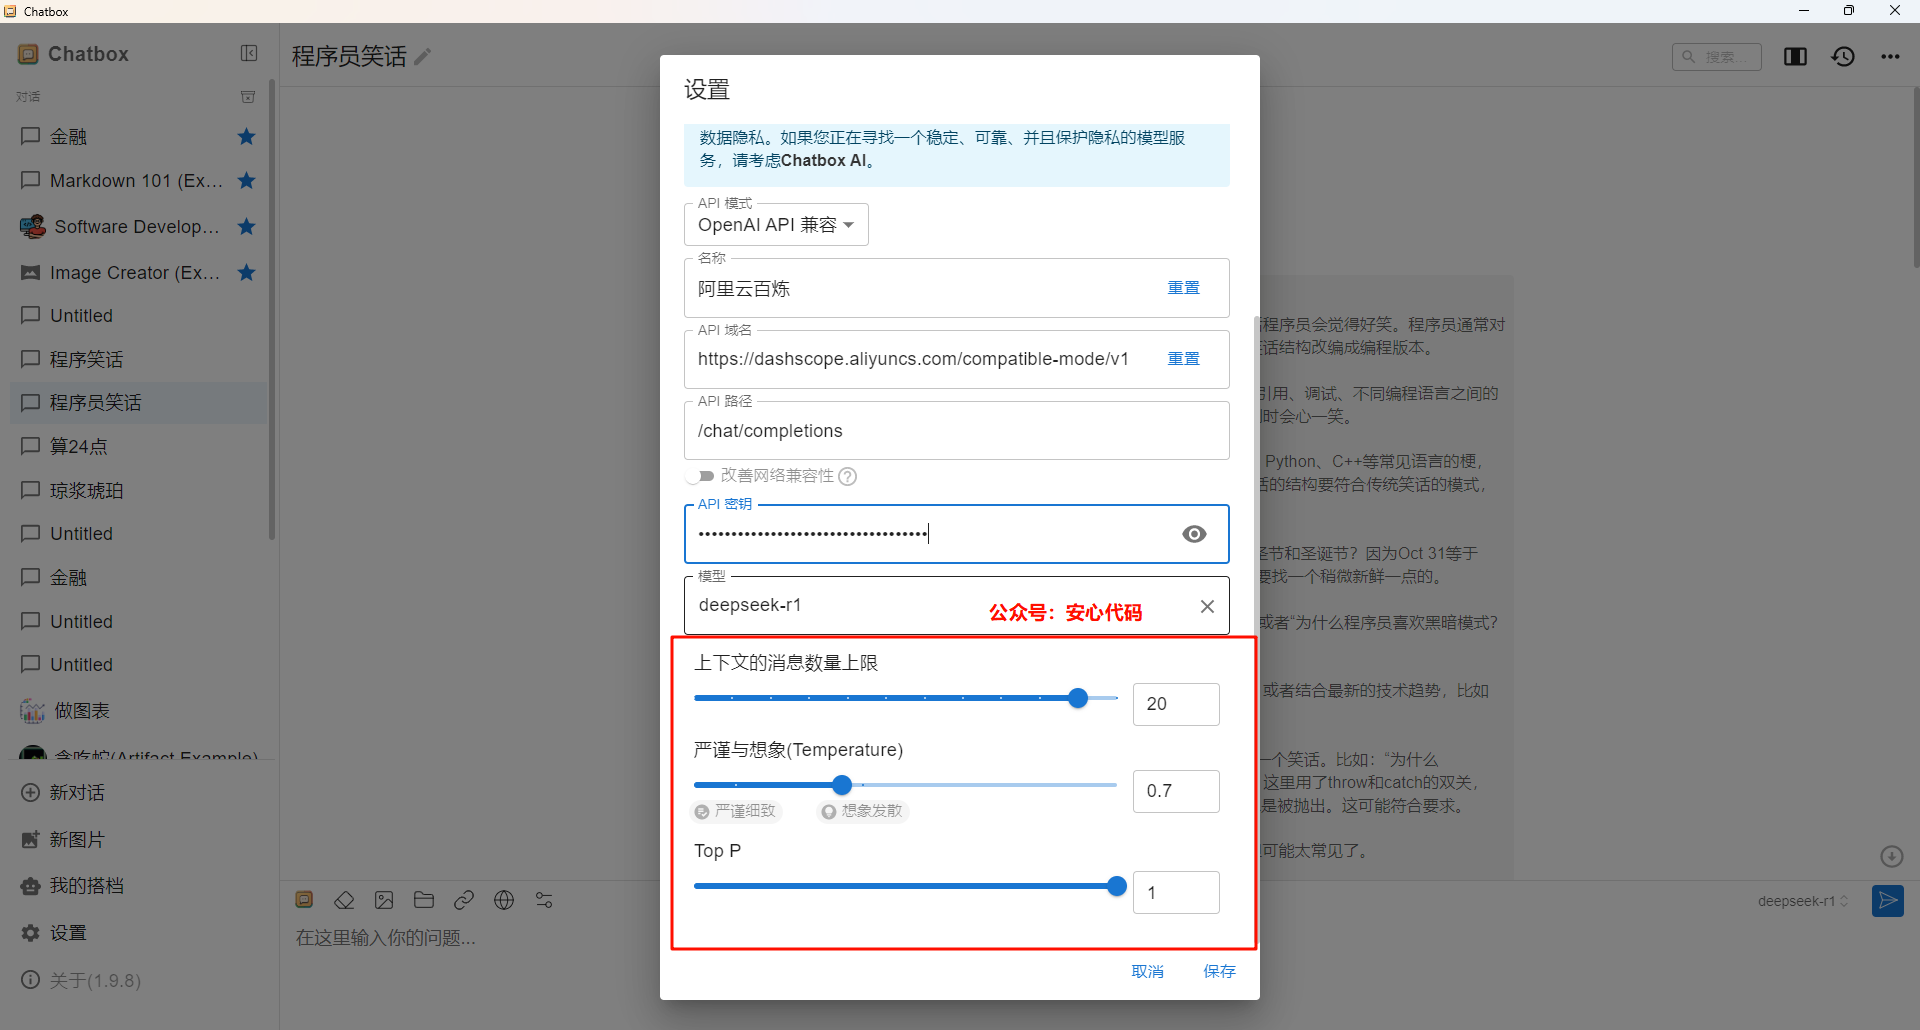Image resolution: width=1920 pixels, height=1030 pixels.
Task: Show API key with the eye icon
Action: pyautogui.click(x=1194, y=534)
